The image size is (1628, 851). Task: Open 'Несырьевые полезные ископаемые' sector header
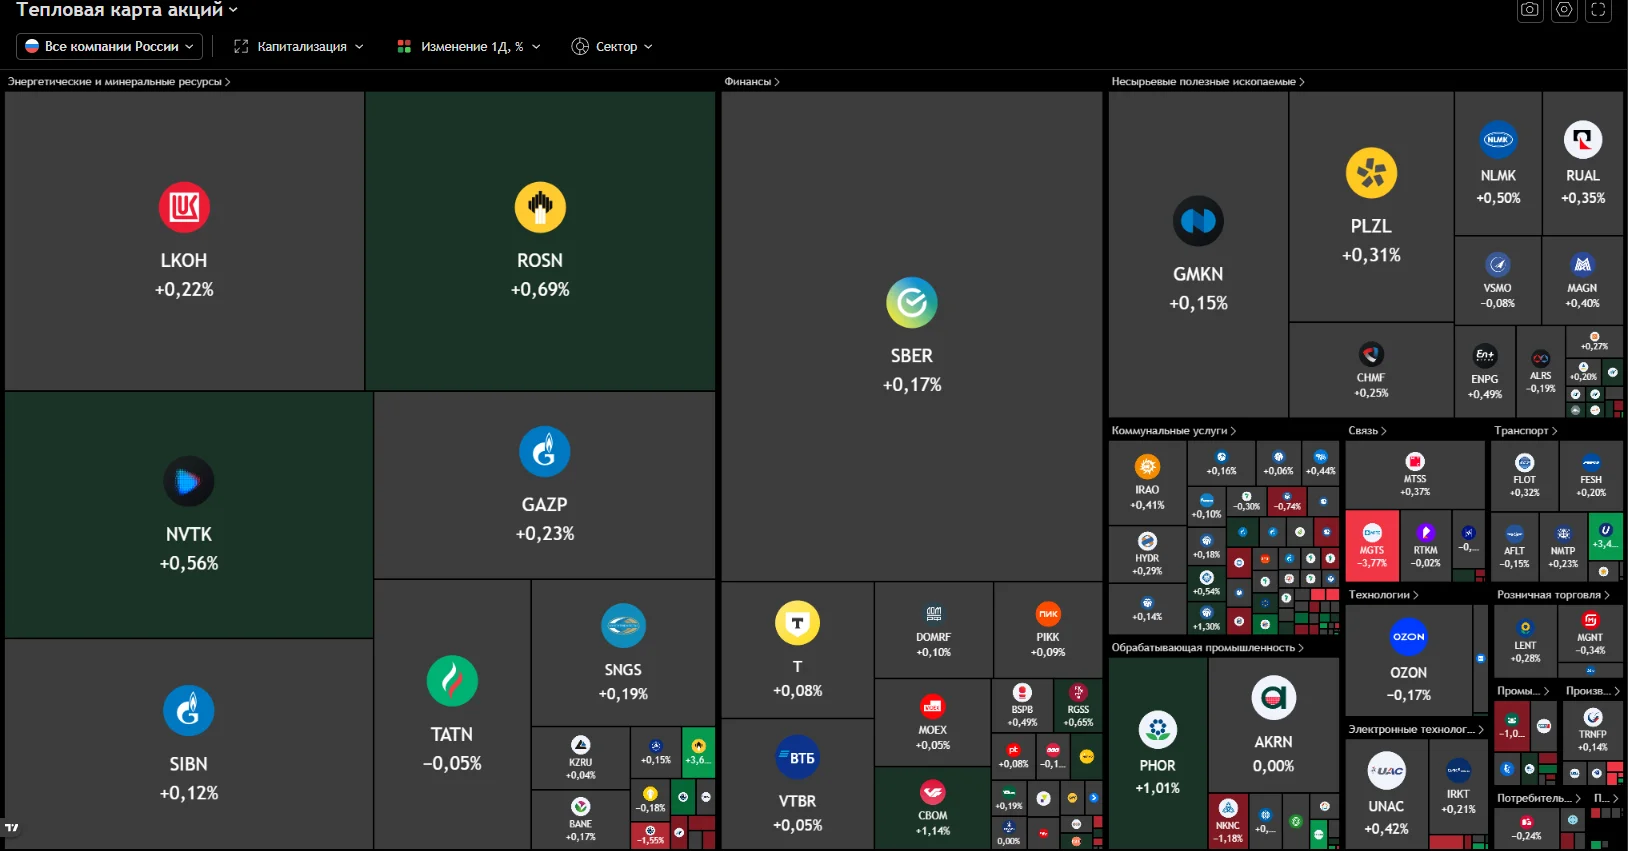(1208, 82)
